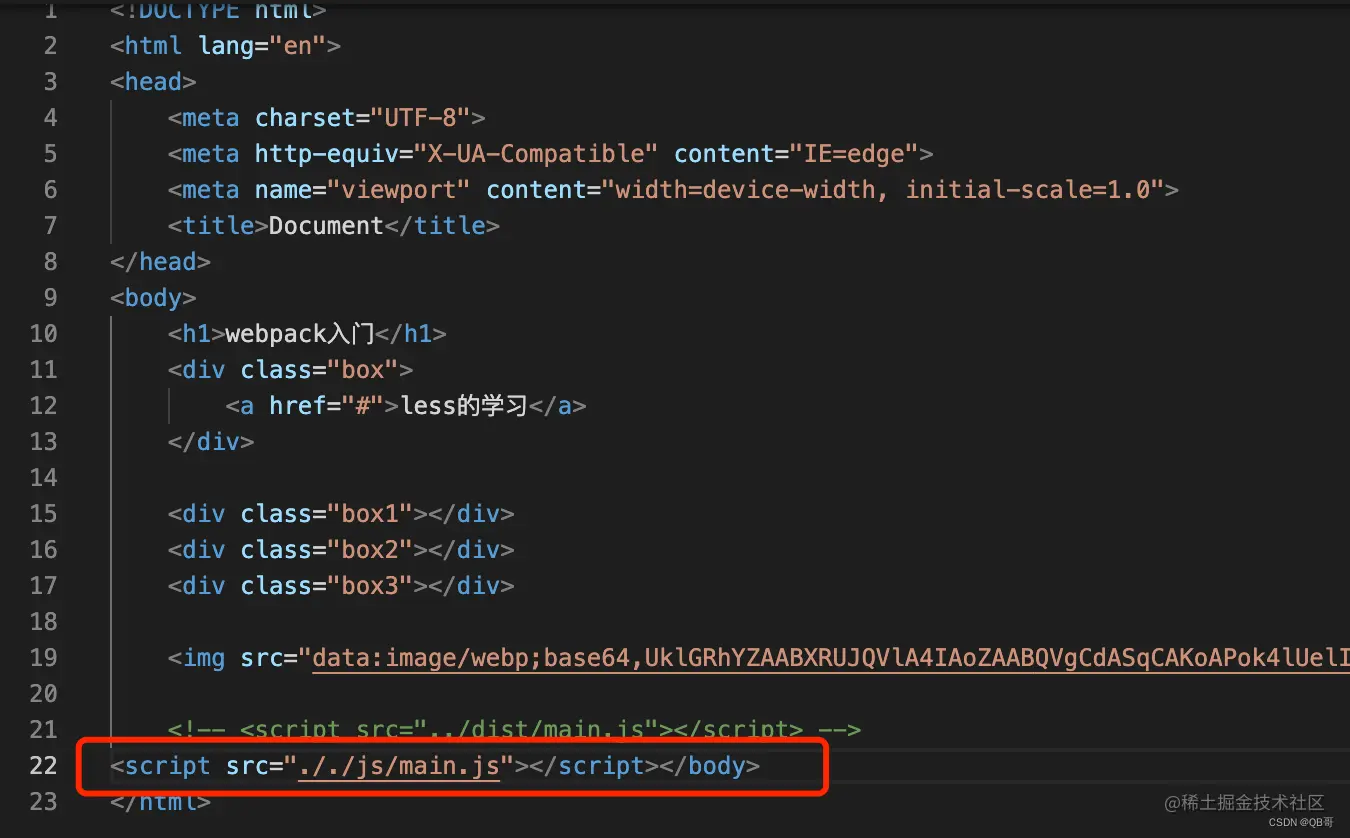
Task: Click the h1 opening tag name
Action: pos(197,334)
